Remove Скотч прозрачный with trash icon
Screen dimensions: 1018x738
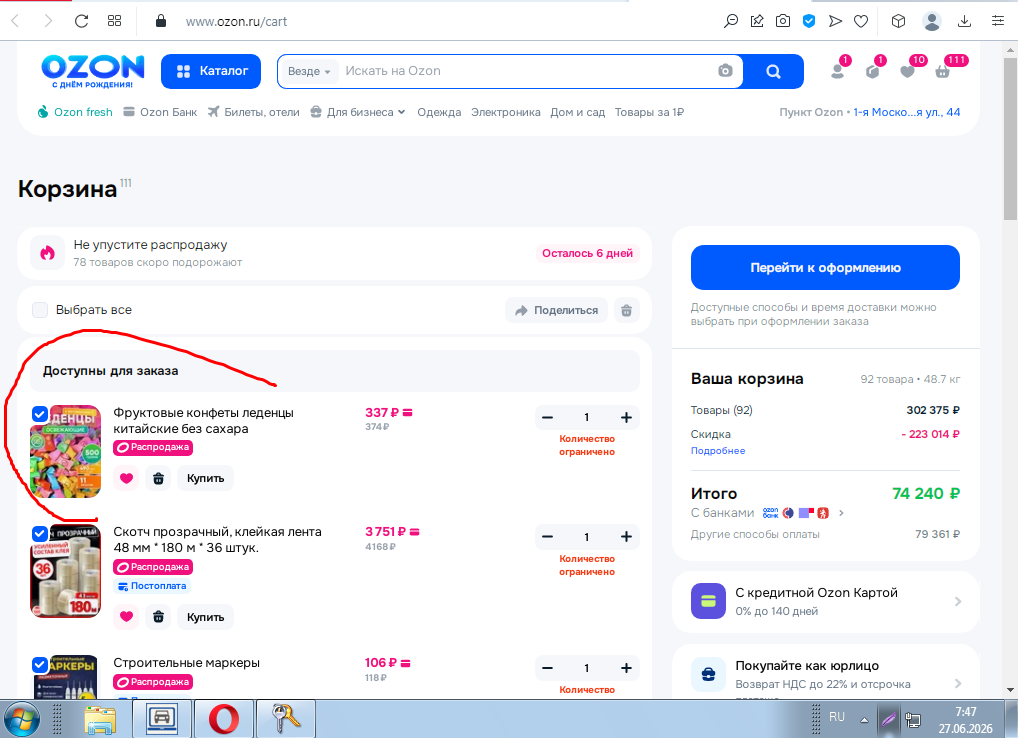pyautogui.click(x=158, y=617)
